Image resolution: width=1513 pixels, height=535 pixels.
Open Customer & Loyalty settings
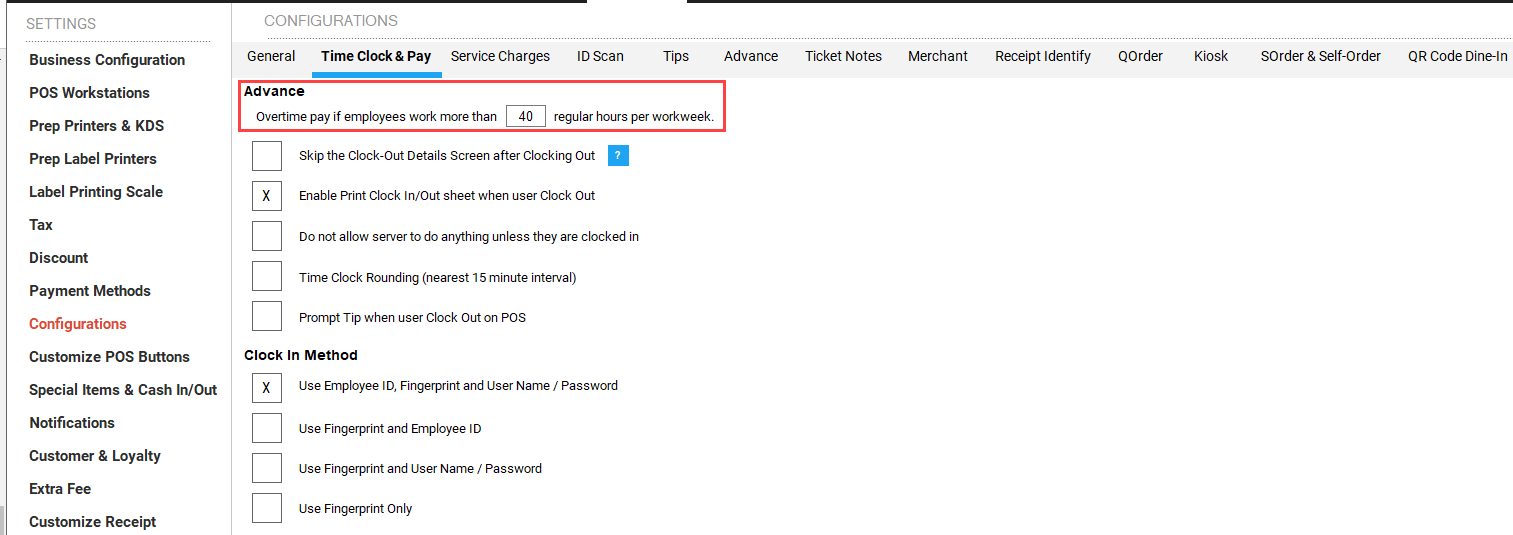95,456
